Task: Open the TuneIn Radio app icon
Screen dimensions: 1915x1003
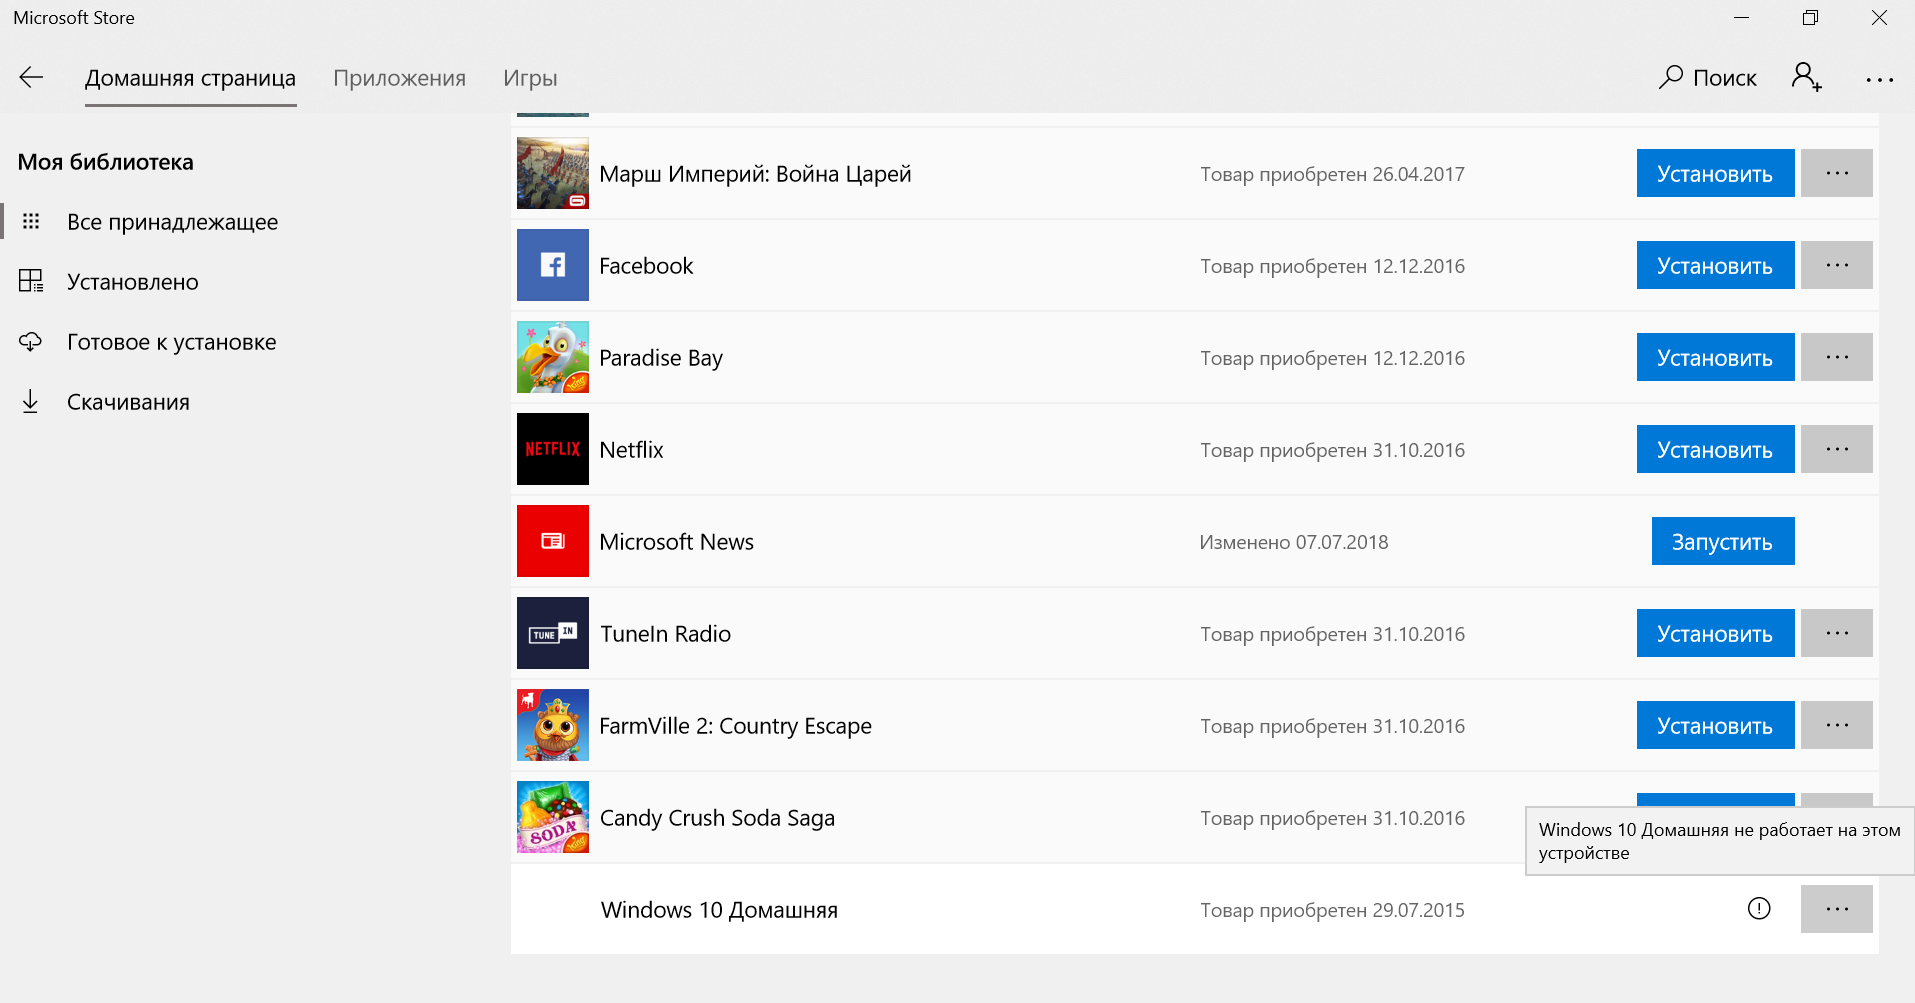Action: coord(553,633)
